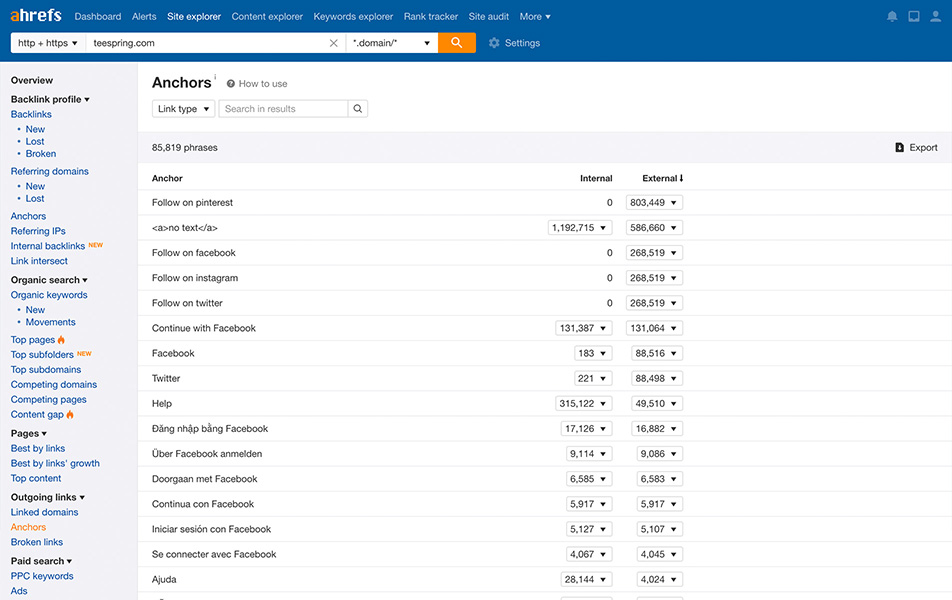Open Best by links report

click(38, 448)
